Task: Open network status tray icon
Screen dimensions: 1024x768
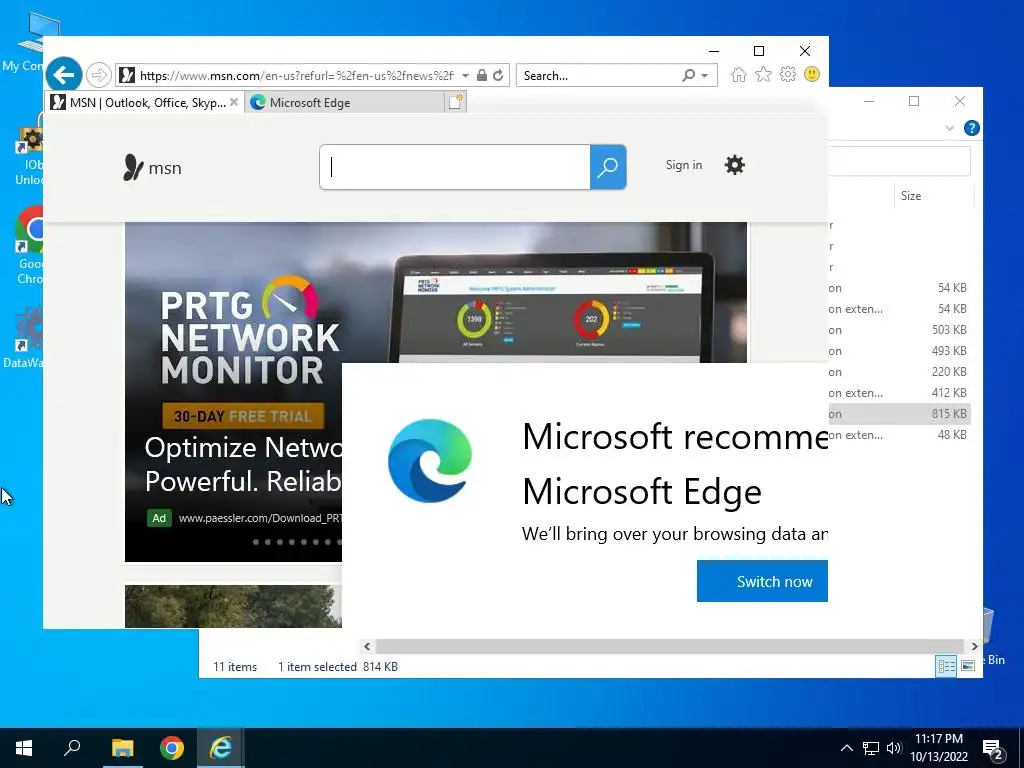Action: tap(871, 748)
